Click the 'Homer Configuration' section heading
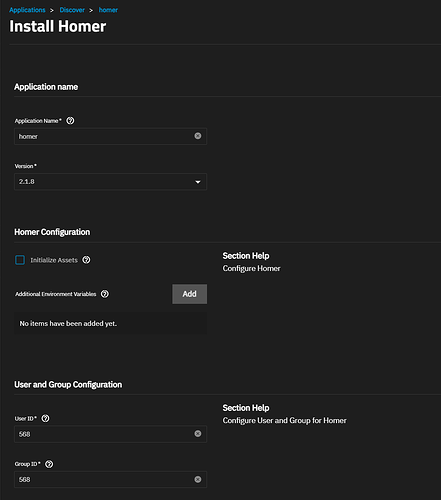Screen dimensions: 441x500 [x=52, y=232]
